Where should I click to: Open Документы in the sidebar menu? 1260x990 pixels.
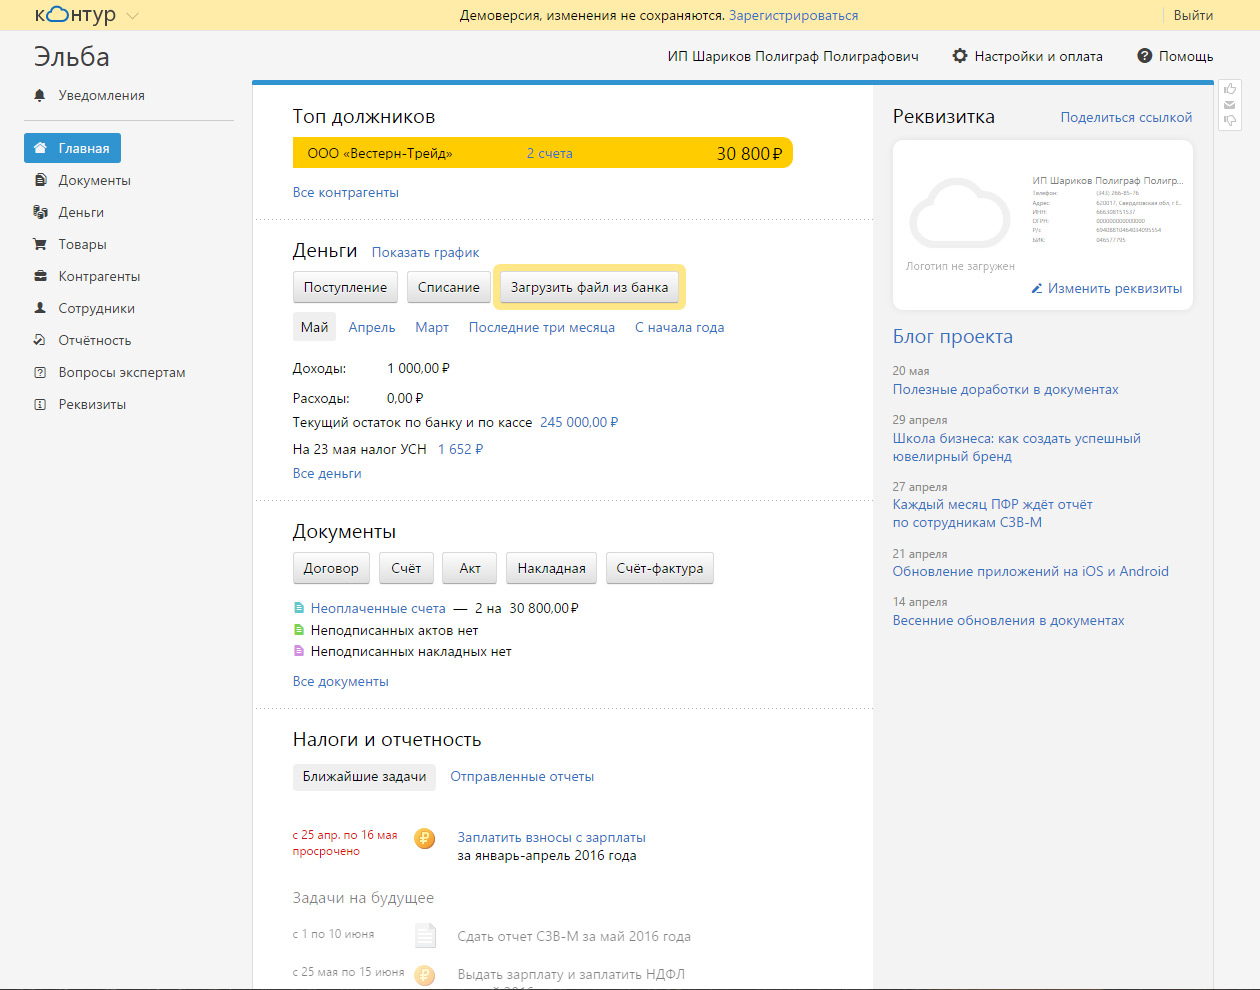coord(94,180)
